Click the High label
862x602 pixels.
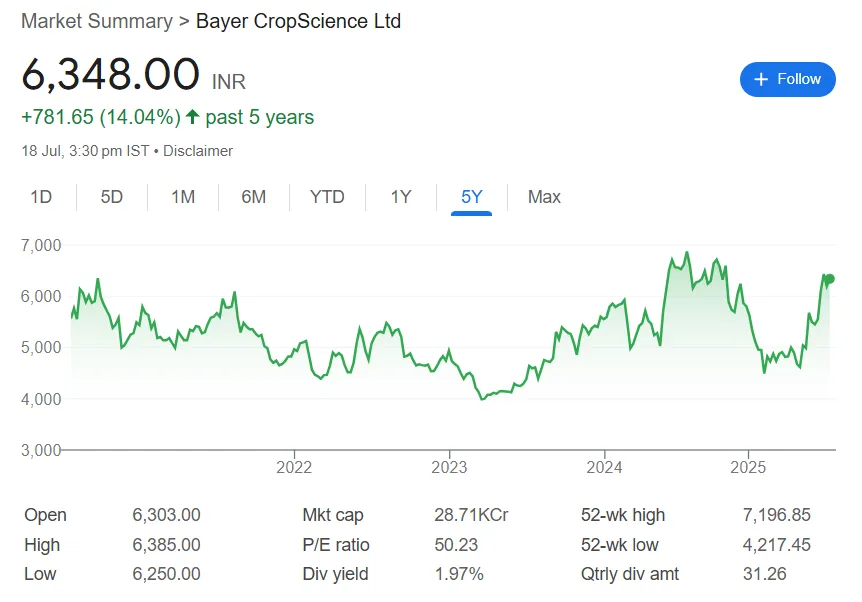(42, 545)
